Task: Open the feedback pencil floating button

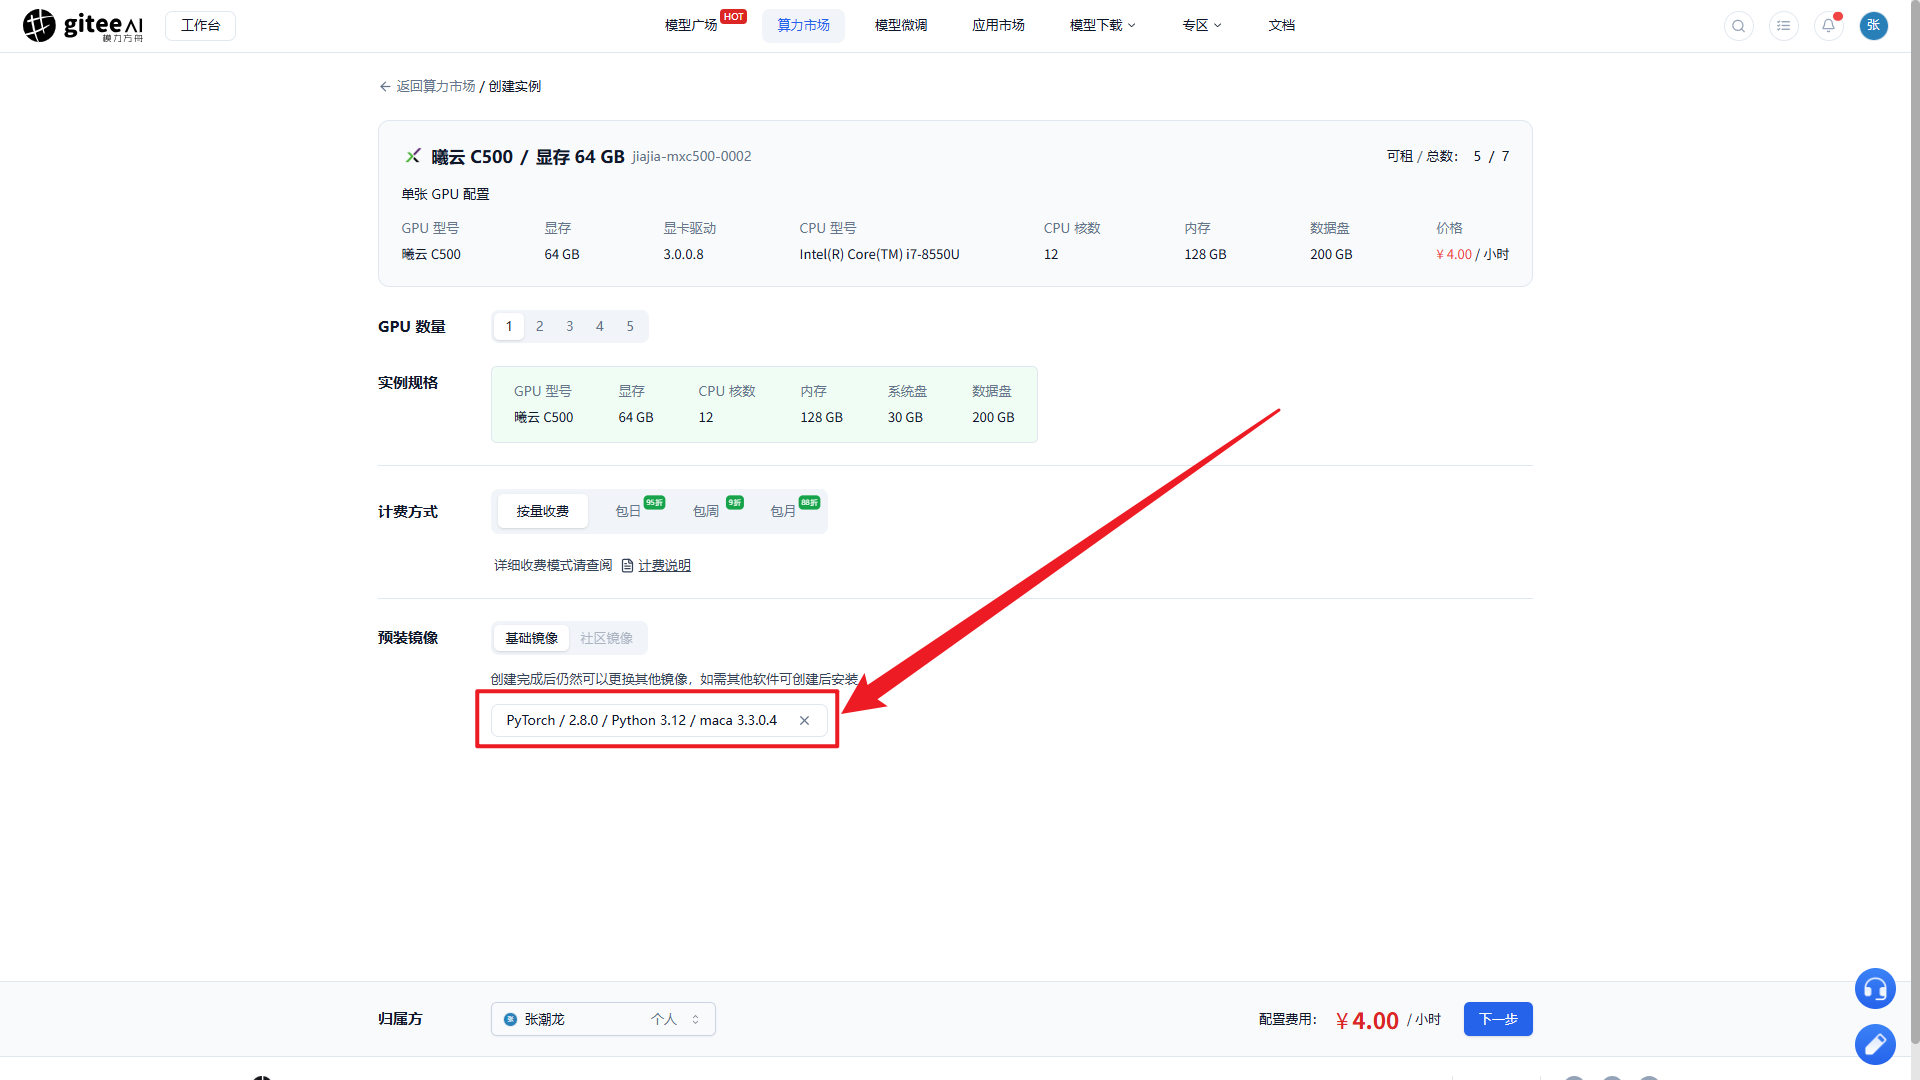Action: coord(1875,1045)
